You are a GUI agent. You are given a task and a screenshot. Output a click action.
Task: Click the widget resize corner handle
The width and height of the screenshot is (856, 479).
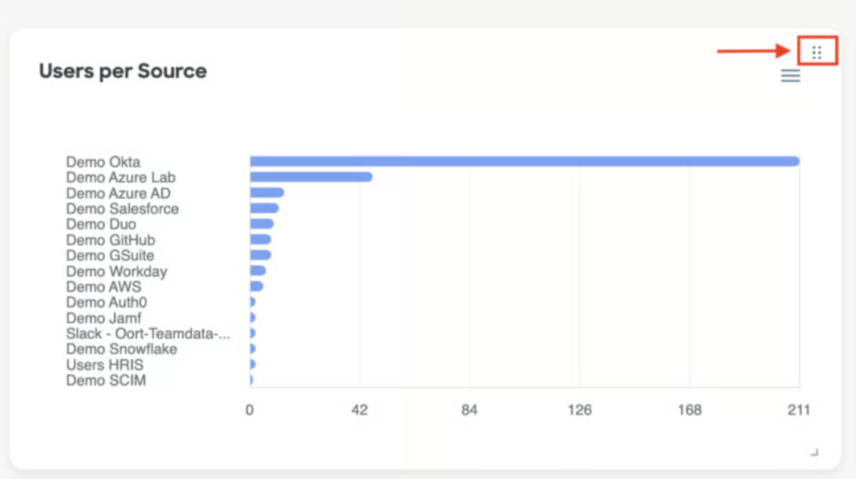click(x=814, y=453)
